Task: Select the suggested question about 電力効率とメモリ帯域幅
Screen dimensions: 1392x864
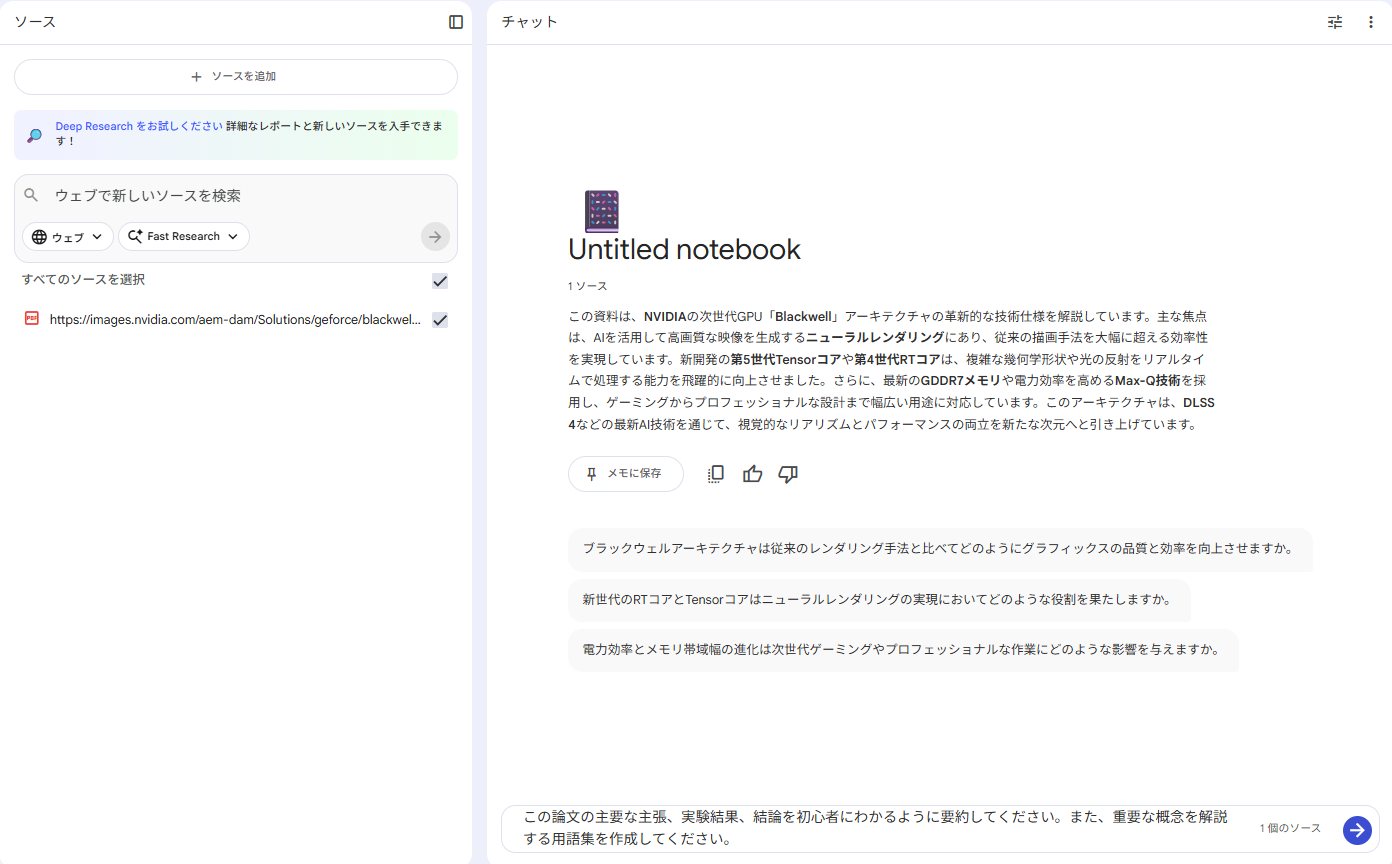Action: point(903,650)
